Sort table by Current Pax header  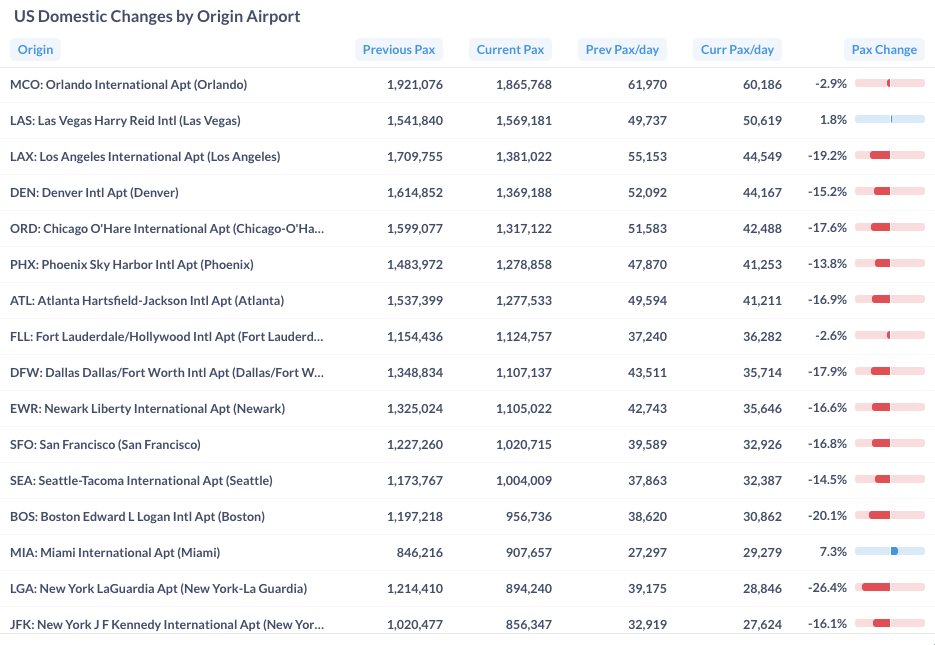510,49
